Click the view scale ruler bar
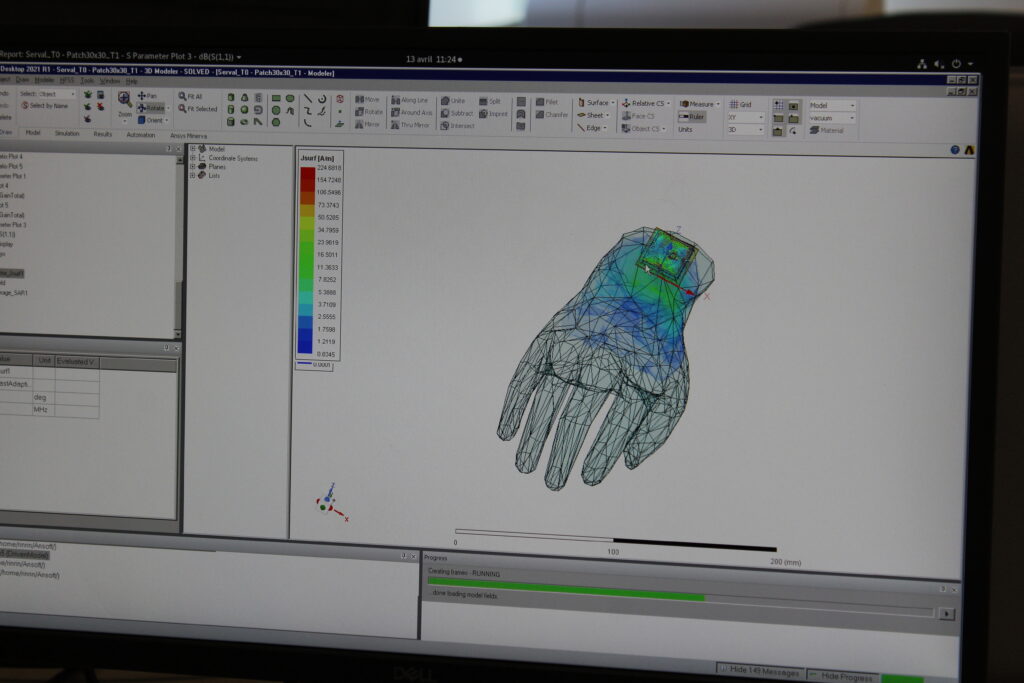 615,539
